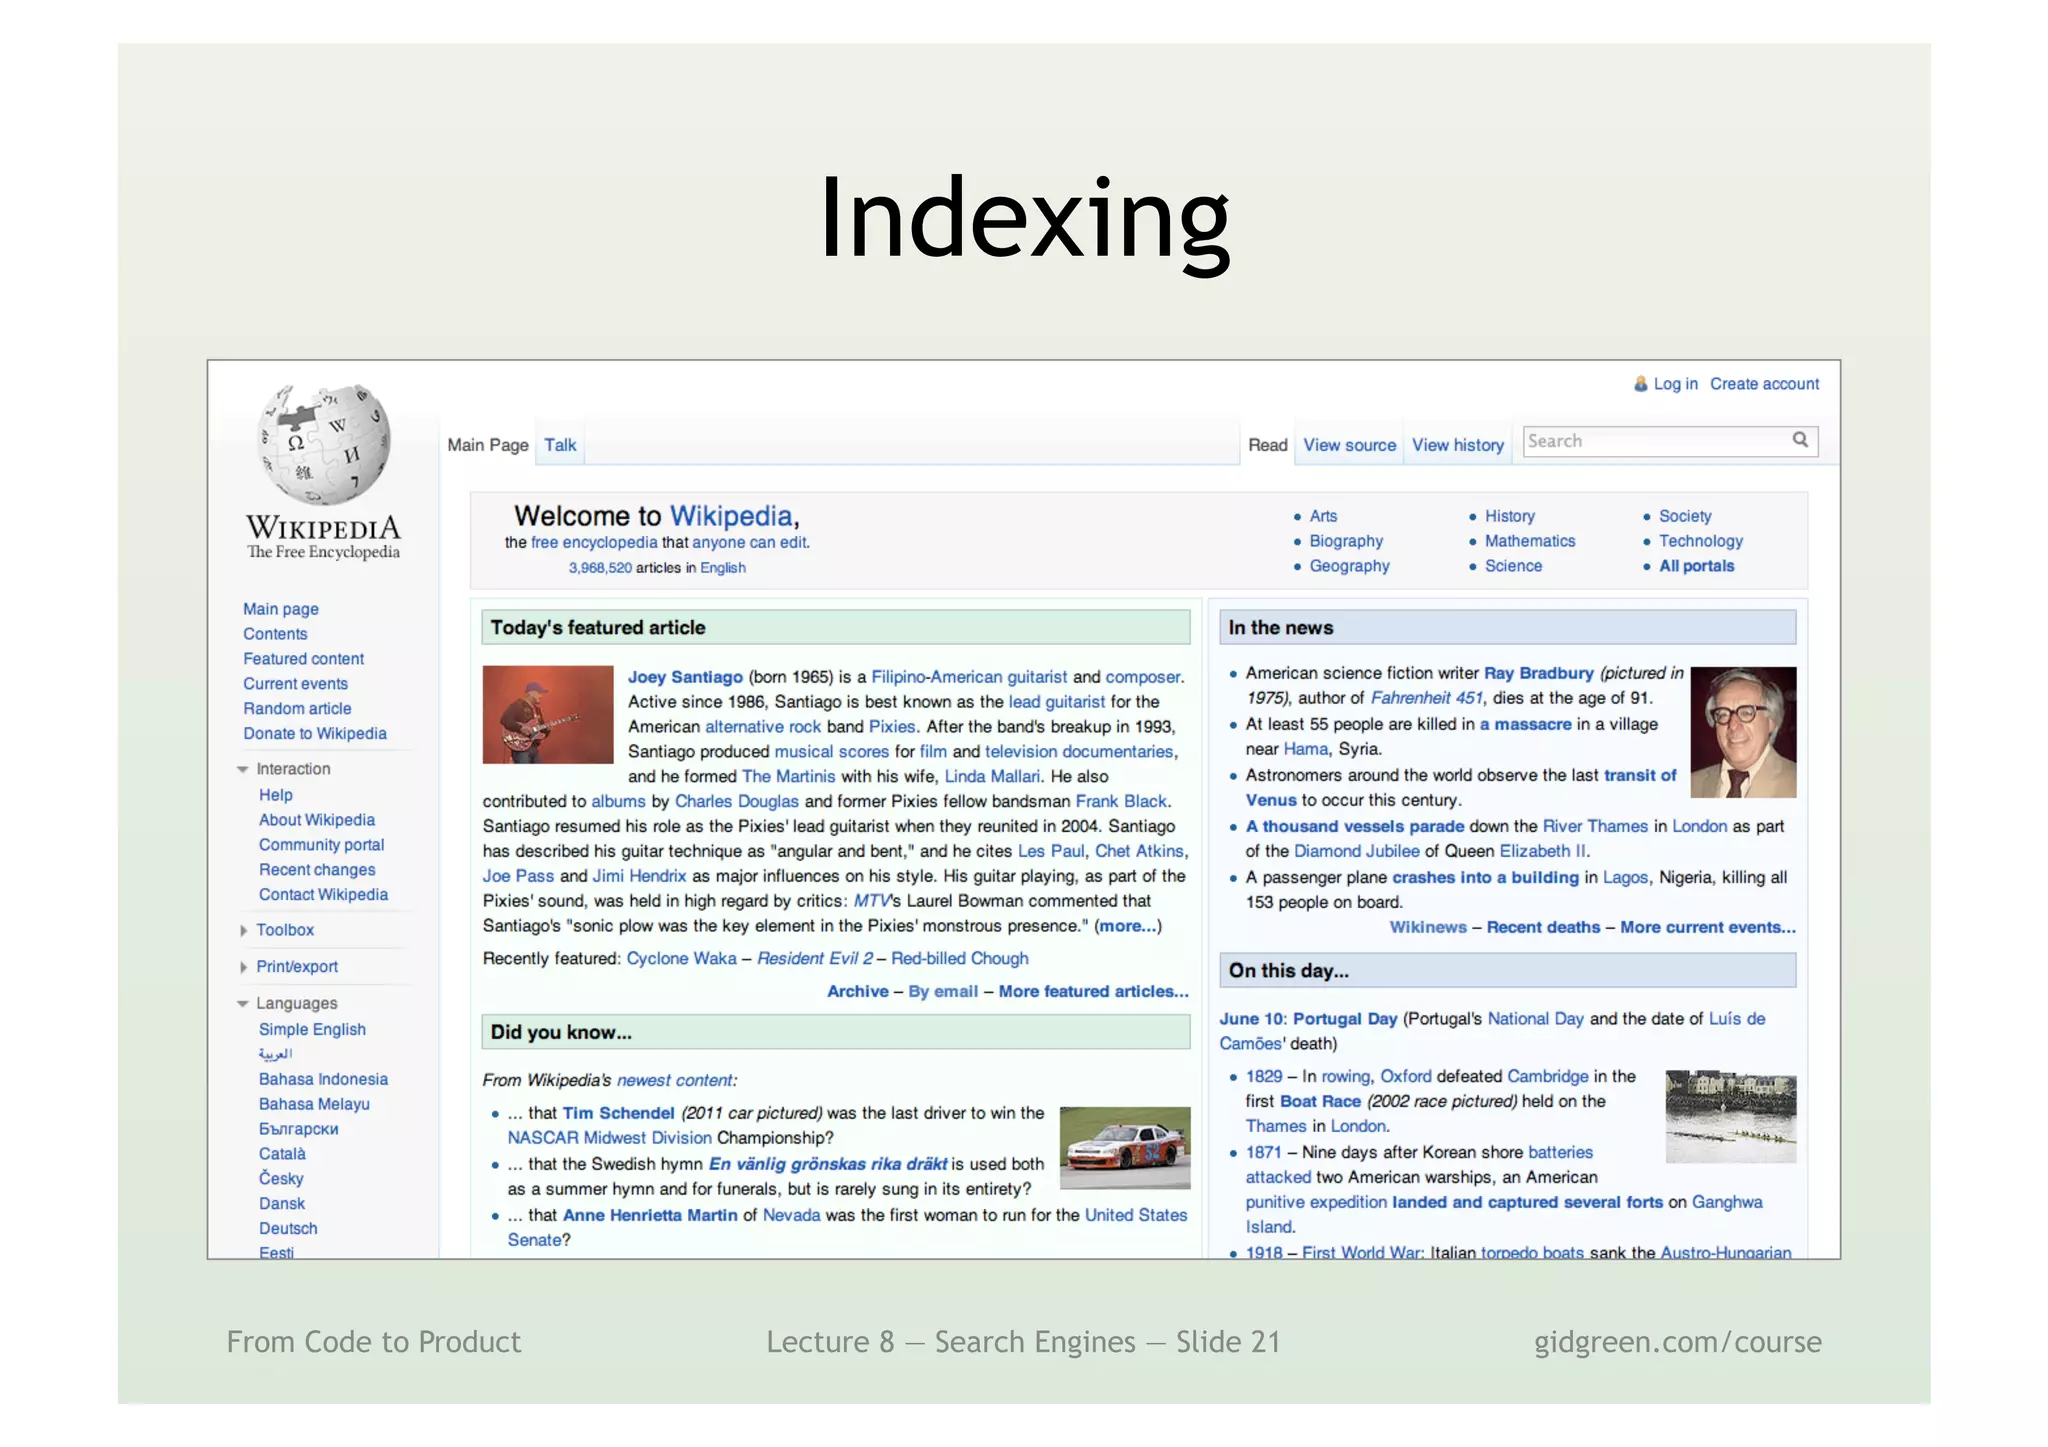Click Random article in sidebar
Image resolution: width=2048 pixels, height=1447 pixels.
[297, 709]
